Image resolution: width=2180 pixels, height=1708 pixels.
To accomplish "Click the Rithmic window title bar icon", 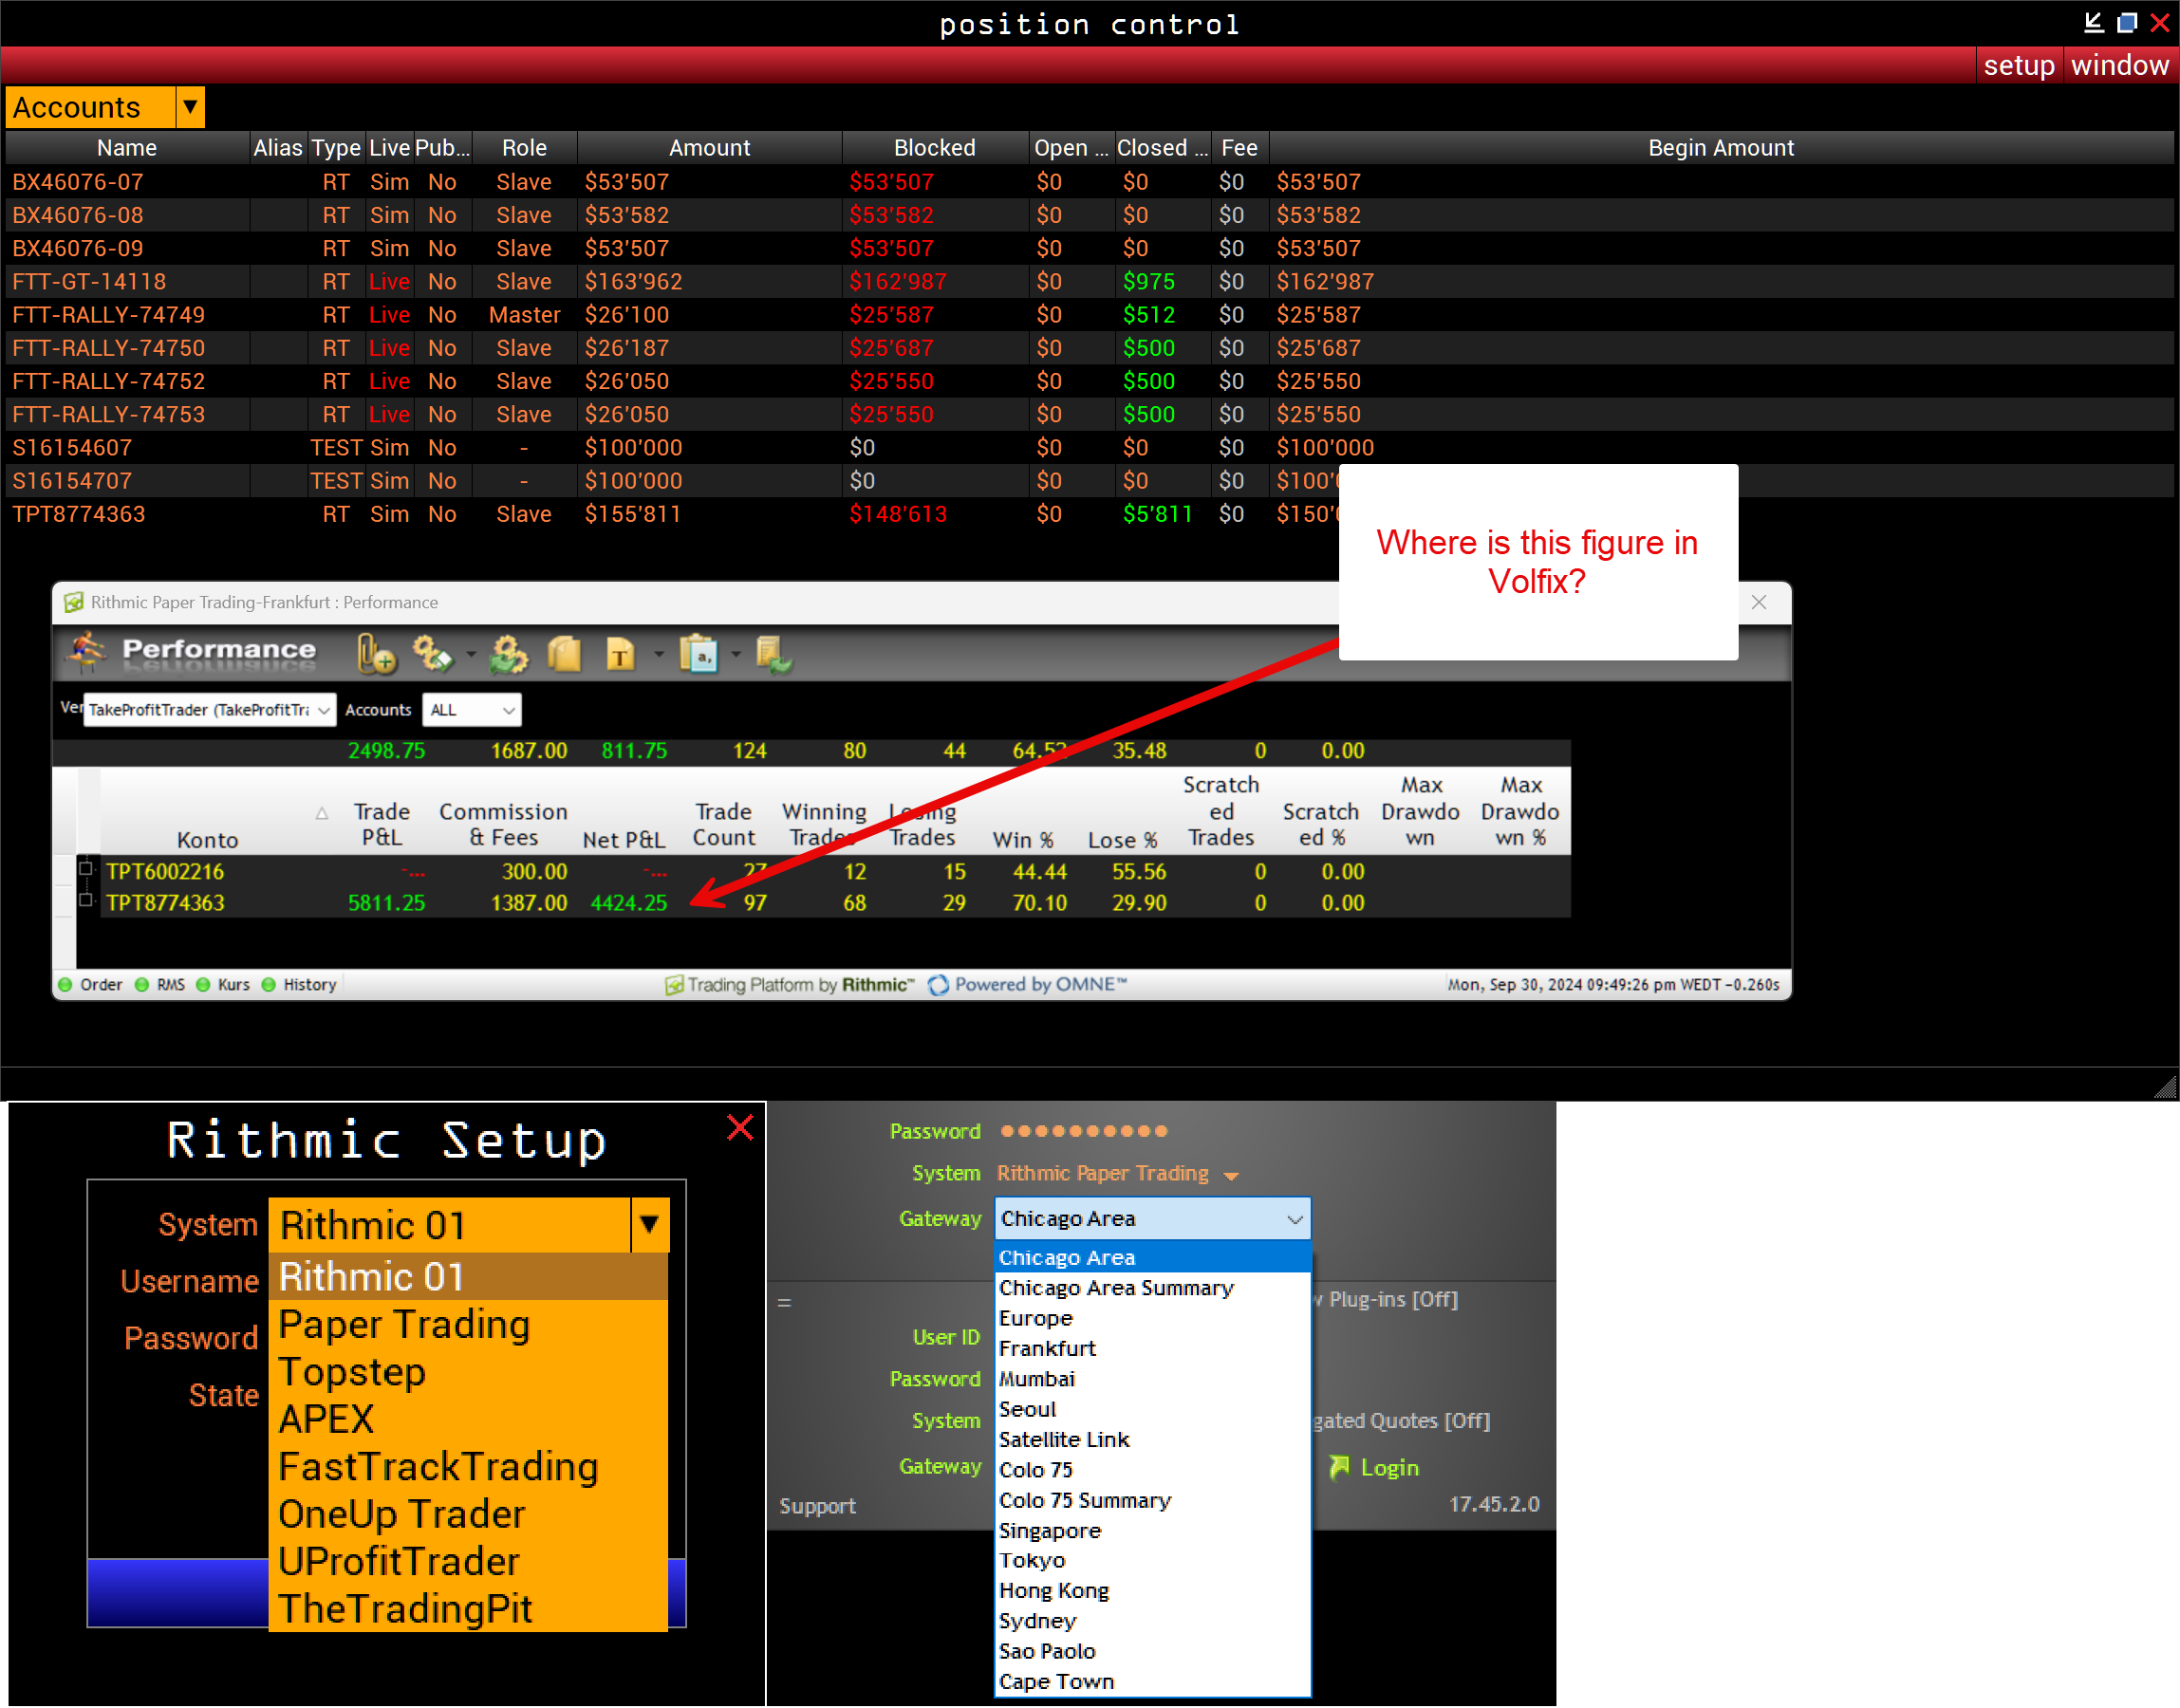I will pyautogui.click(x=73, y=603).
